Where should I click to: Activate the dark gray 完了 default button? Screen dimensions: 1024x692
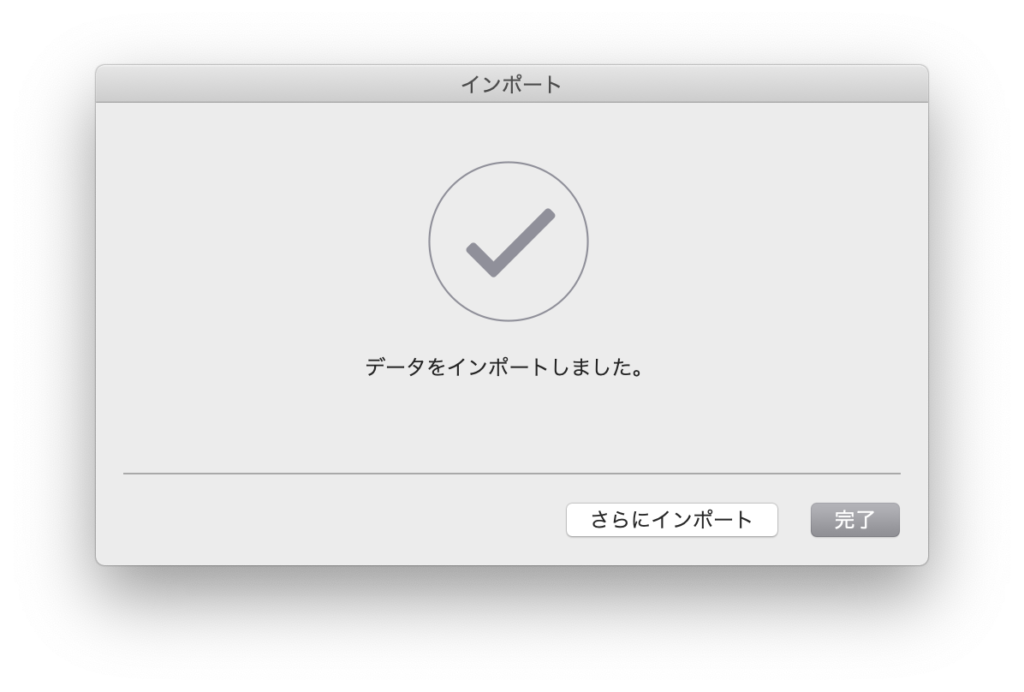[x=855, y=520]
